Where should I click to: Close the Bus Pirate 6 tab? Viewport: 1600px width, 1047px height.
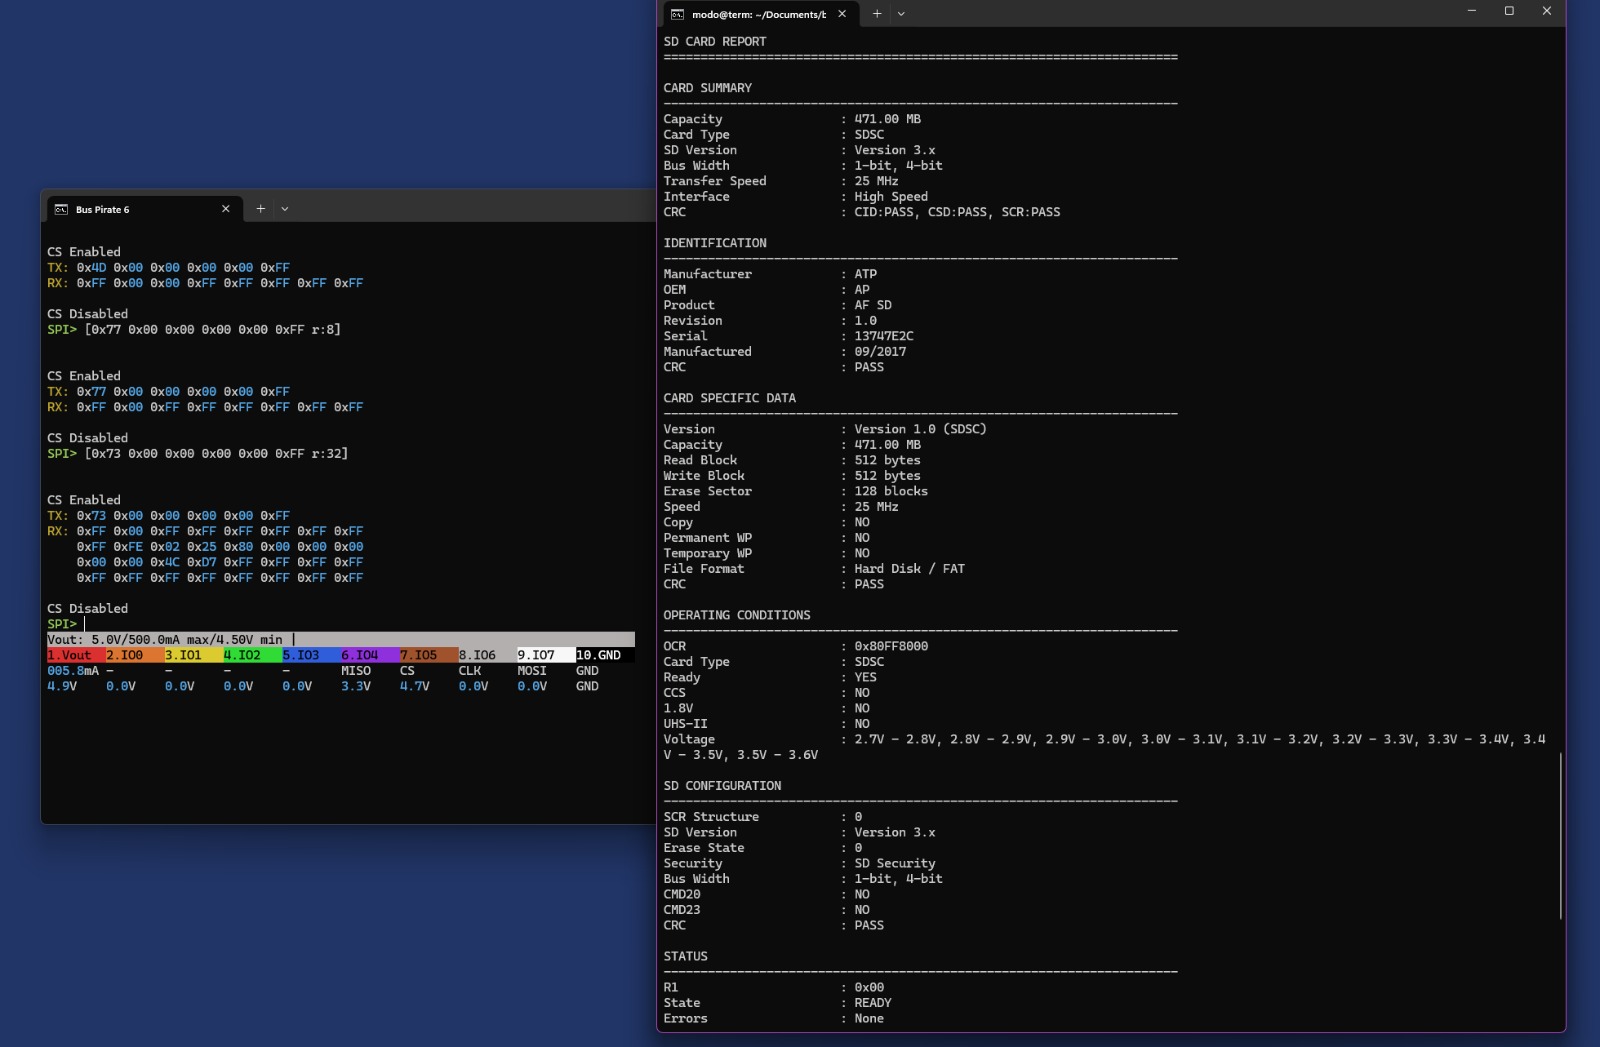pyautogui.click(x=226, y=209)
